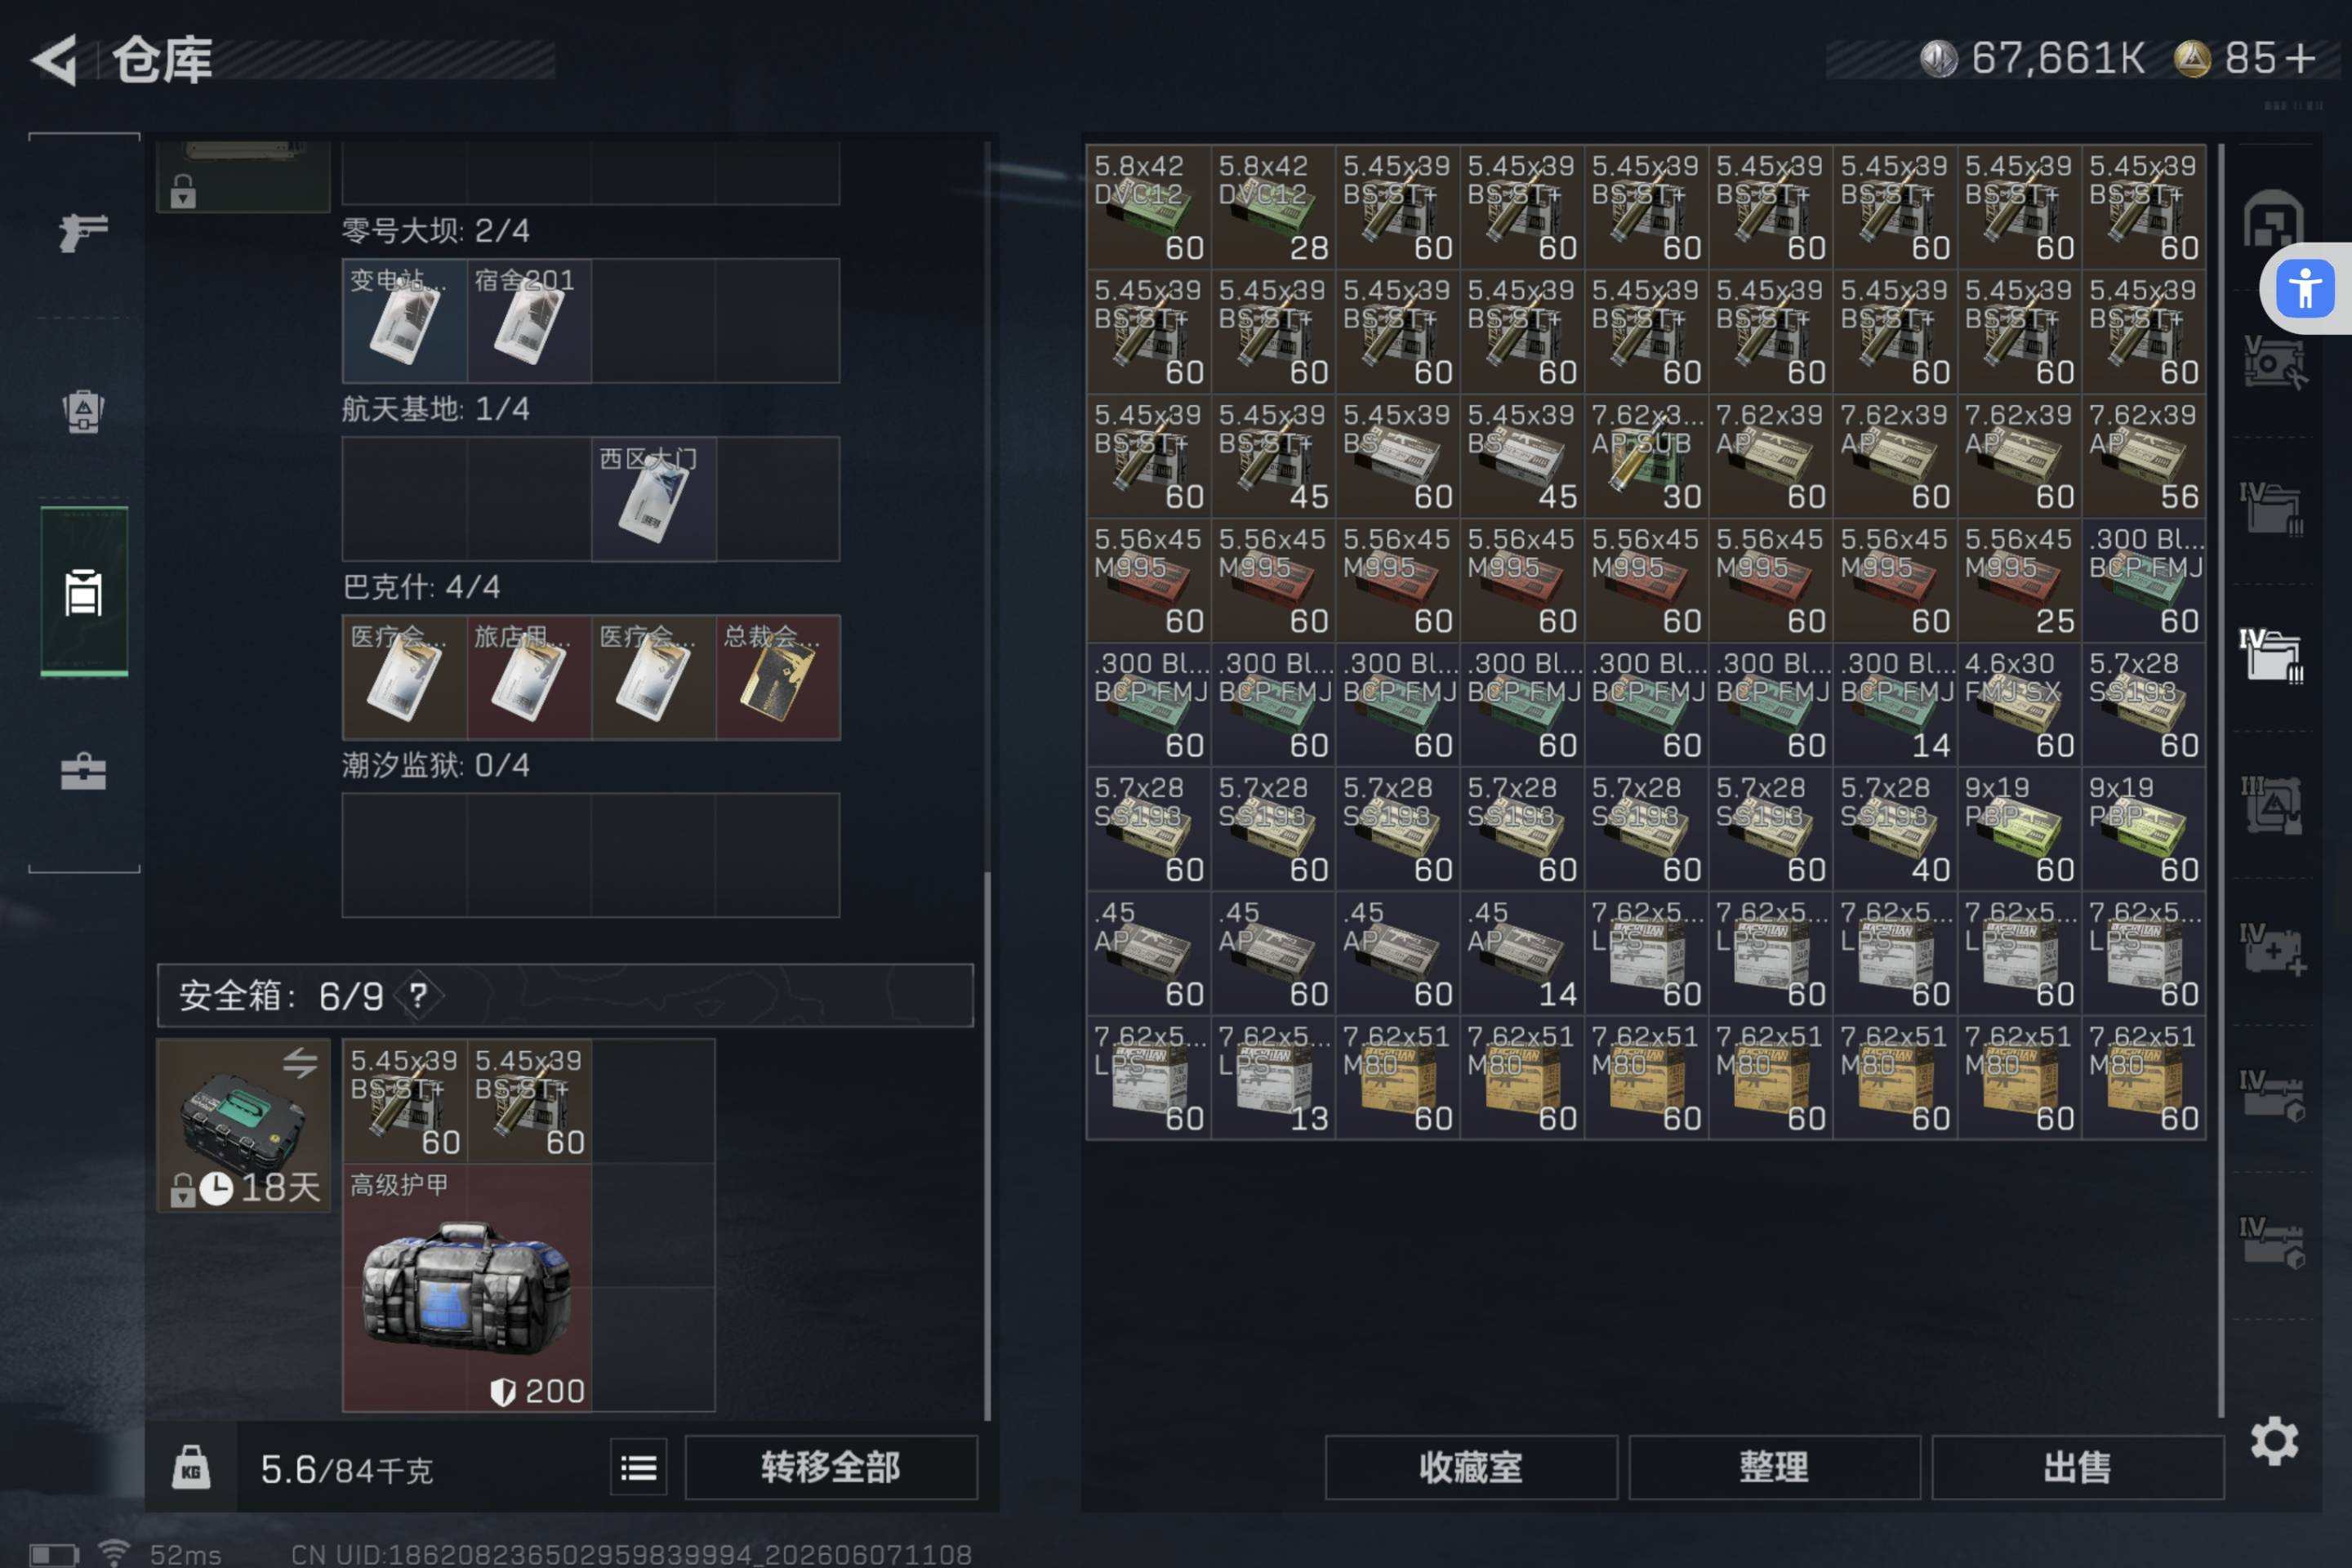Click the 零号大坝: 2/4 label
The image size is (2352, 1568).
tap(436, 230)
